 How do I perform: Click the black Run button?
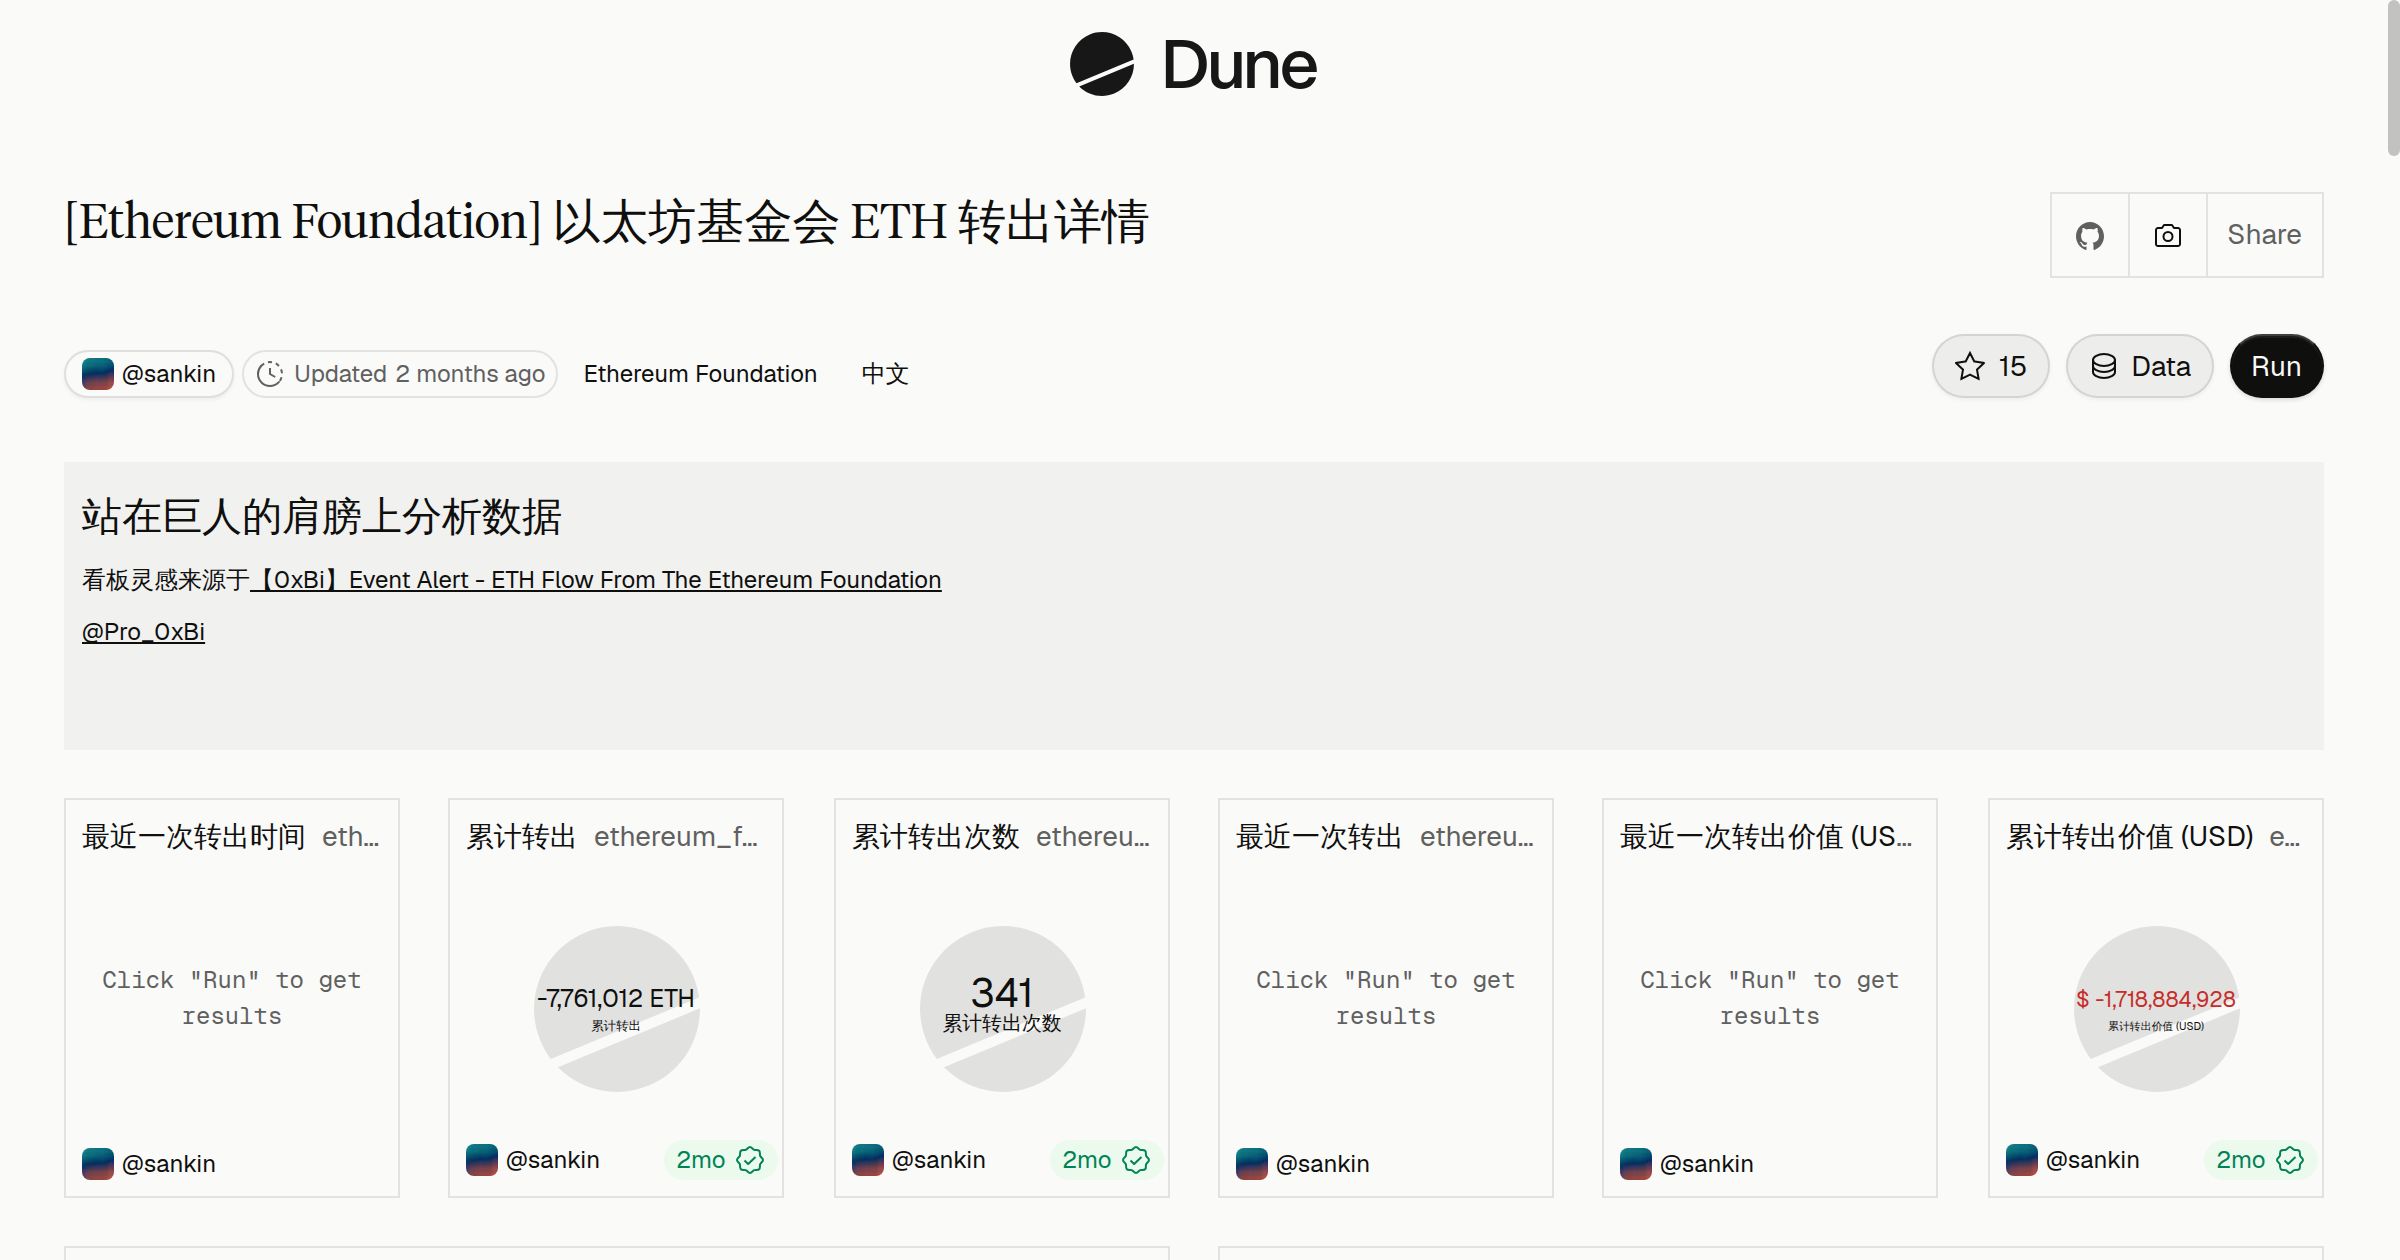(x=2276, y=366)
